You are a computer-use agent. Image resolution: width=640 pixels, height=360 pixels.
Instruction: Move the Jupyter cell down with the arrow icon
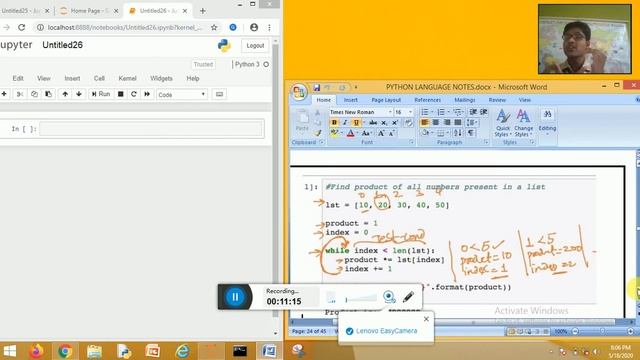[x=79, y=94]
